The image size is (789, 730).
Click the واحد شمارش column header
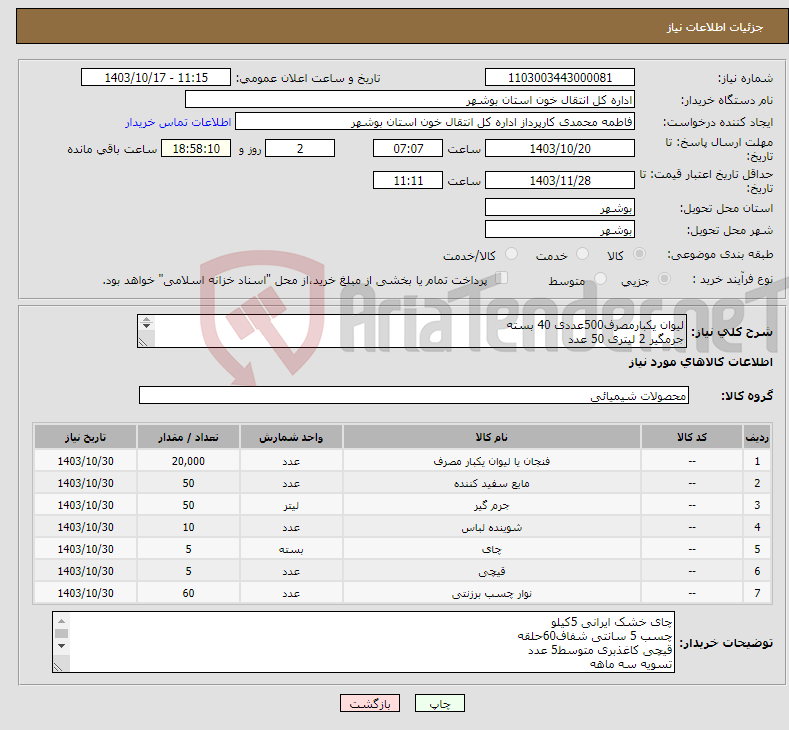pos(291,437)
